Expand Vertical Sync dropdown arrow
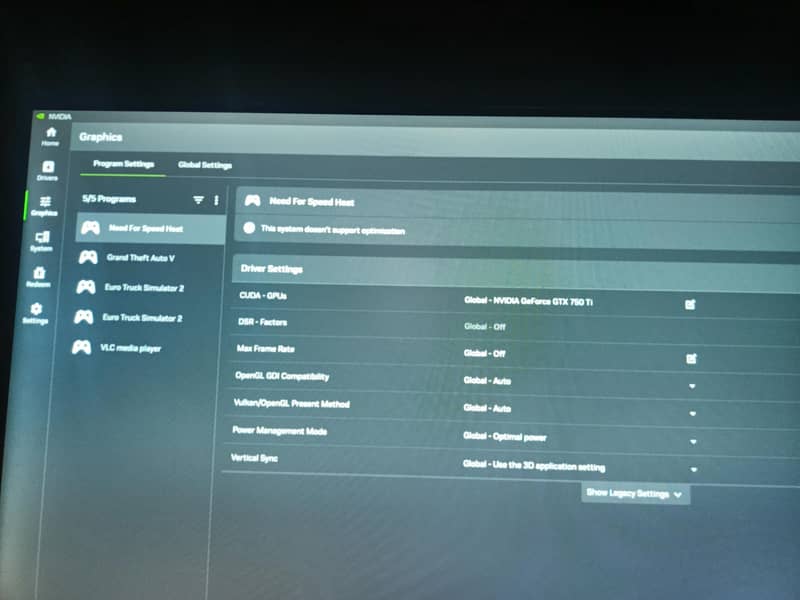Screen dimensions: 800x600 (x=694, y=469)
